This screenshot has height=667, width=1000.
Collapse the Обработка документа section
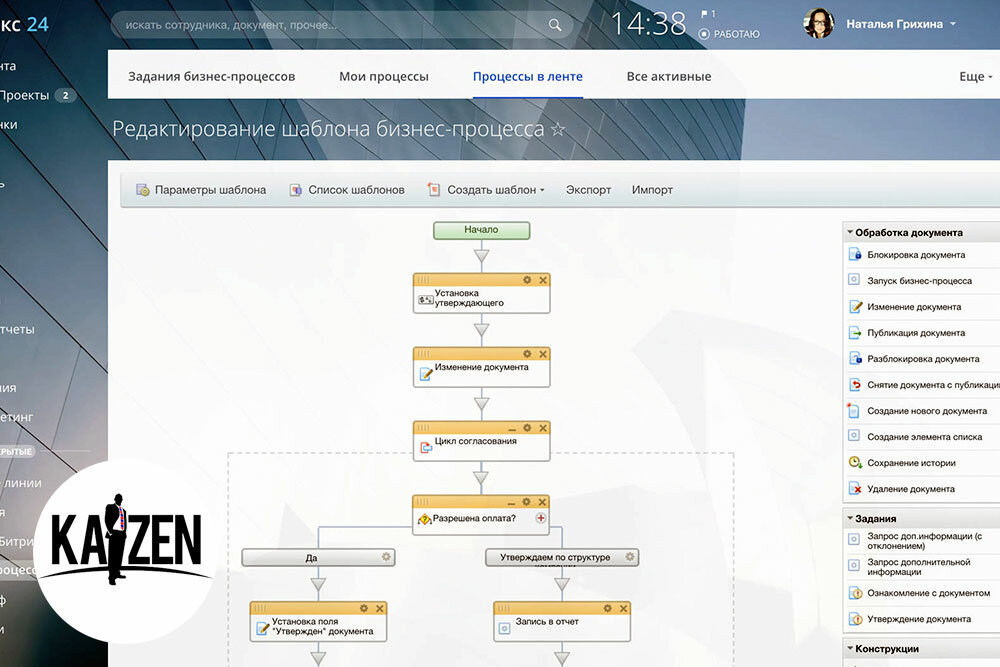pyautogui.click(x=850, y=232)
